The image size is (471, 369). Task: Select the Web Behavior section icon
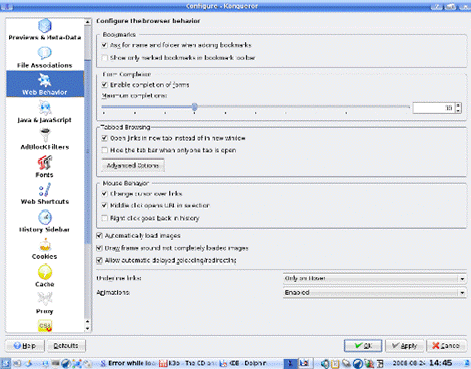point(45,80)
